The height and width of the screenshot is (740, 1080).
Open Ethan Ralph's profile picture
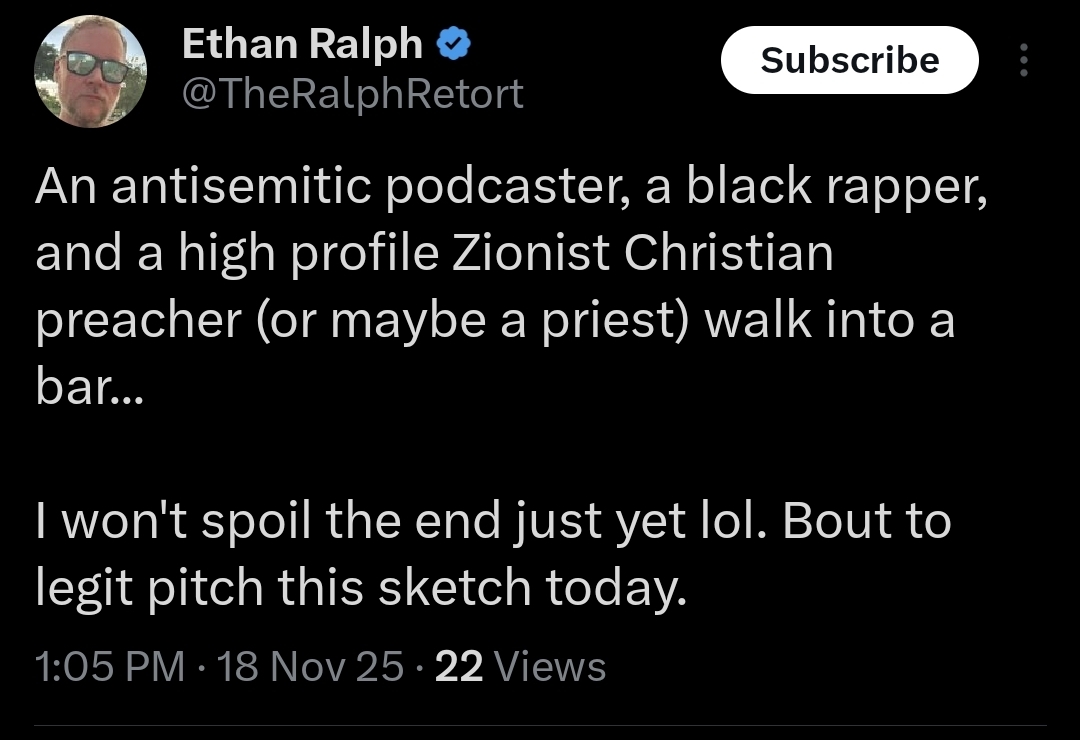click(x=90, y=72)
